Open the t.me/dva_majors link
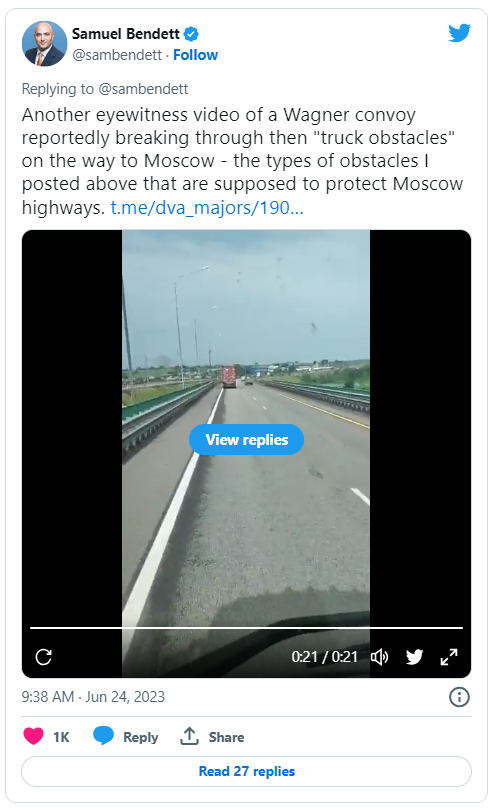 click(x=207, y=207)
